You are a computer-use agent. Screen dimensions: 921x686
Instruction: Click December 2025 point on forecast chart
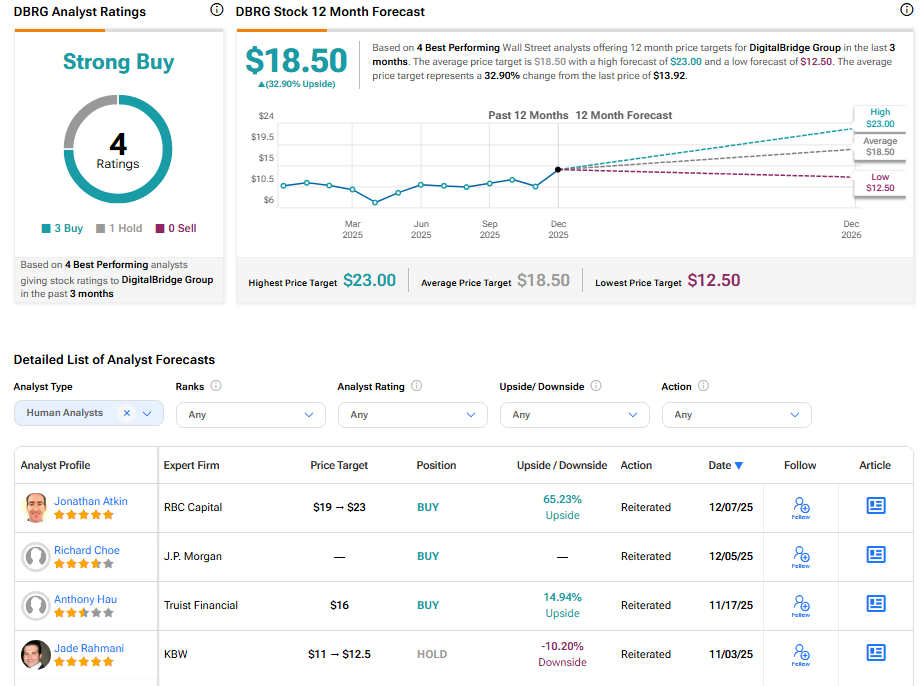click(558, 169)
